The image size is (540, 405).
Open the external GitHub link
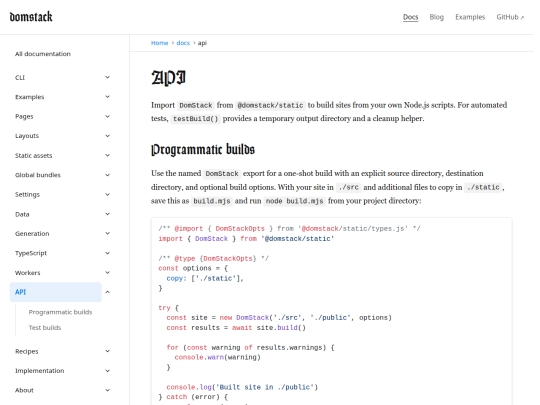click(510, 17)
